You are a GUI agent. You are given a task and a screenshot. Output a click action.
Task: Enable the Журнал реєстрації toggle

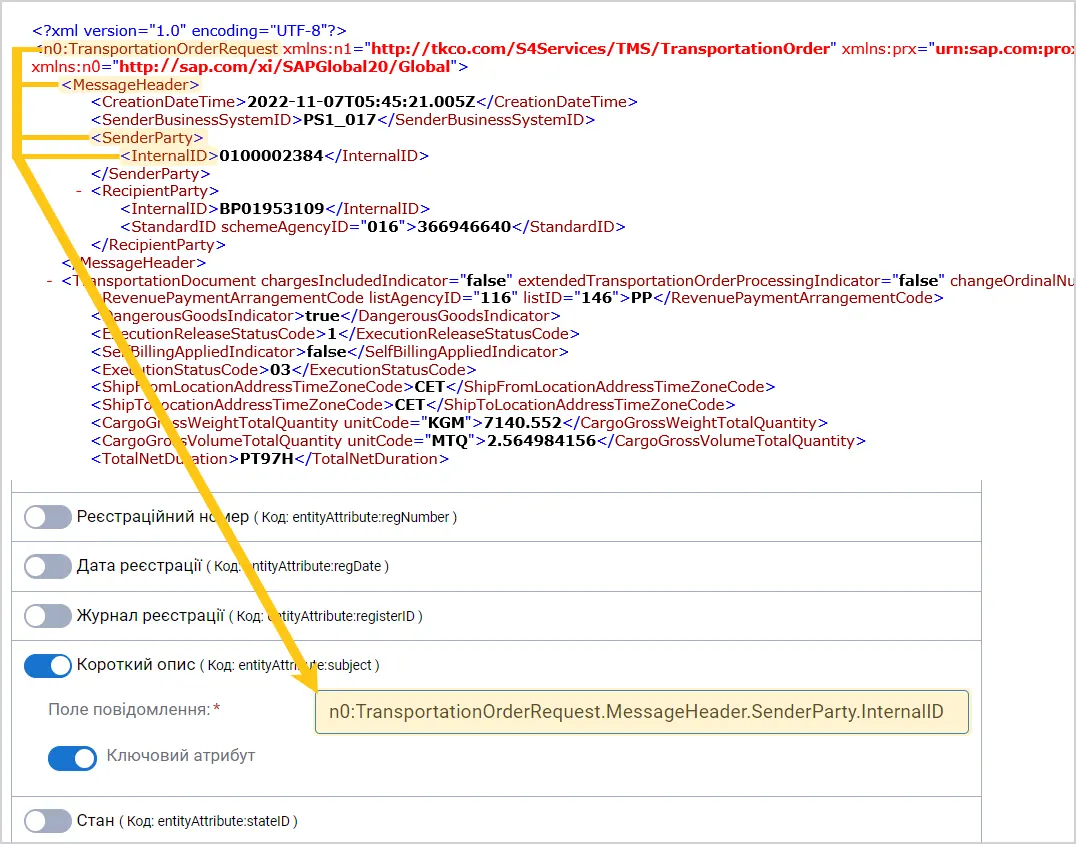[47, 616]
